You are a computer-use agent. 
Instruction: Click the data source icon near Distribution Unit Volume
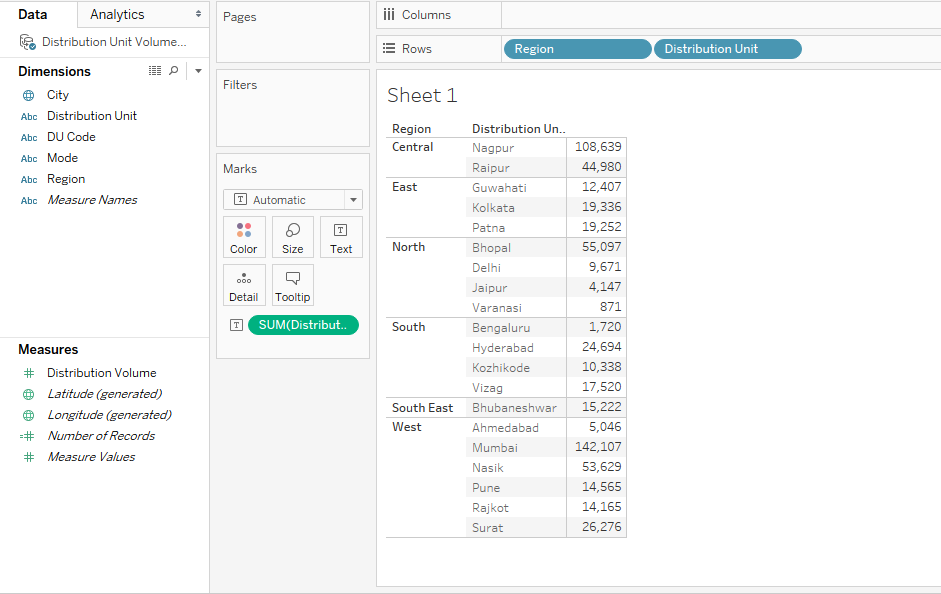28,42
